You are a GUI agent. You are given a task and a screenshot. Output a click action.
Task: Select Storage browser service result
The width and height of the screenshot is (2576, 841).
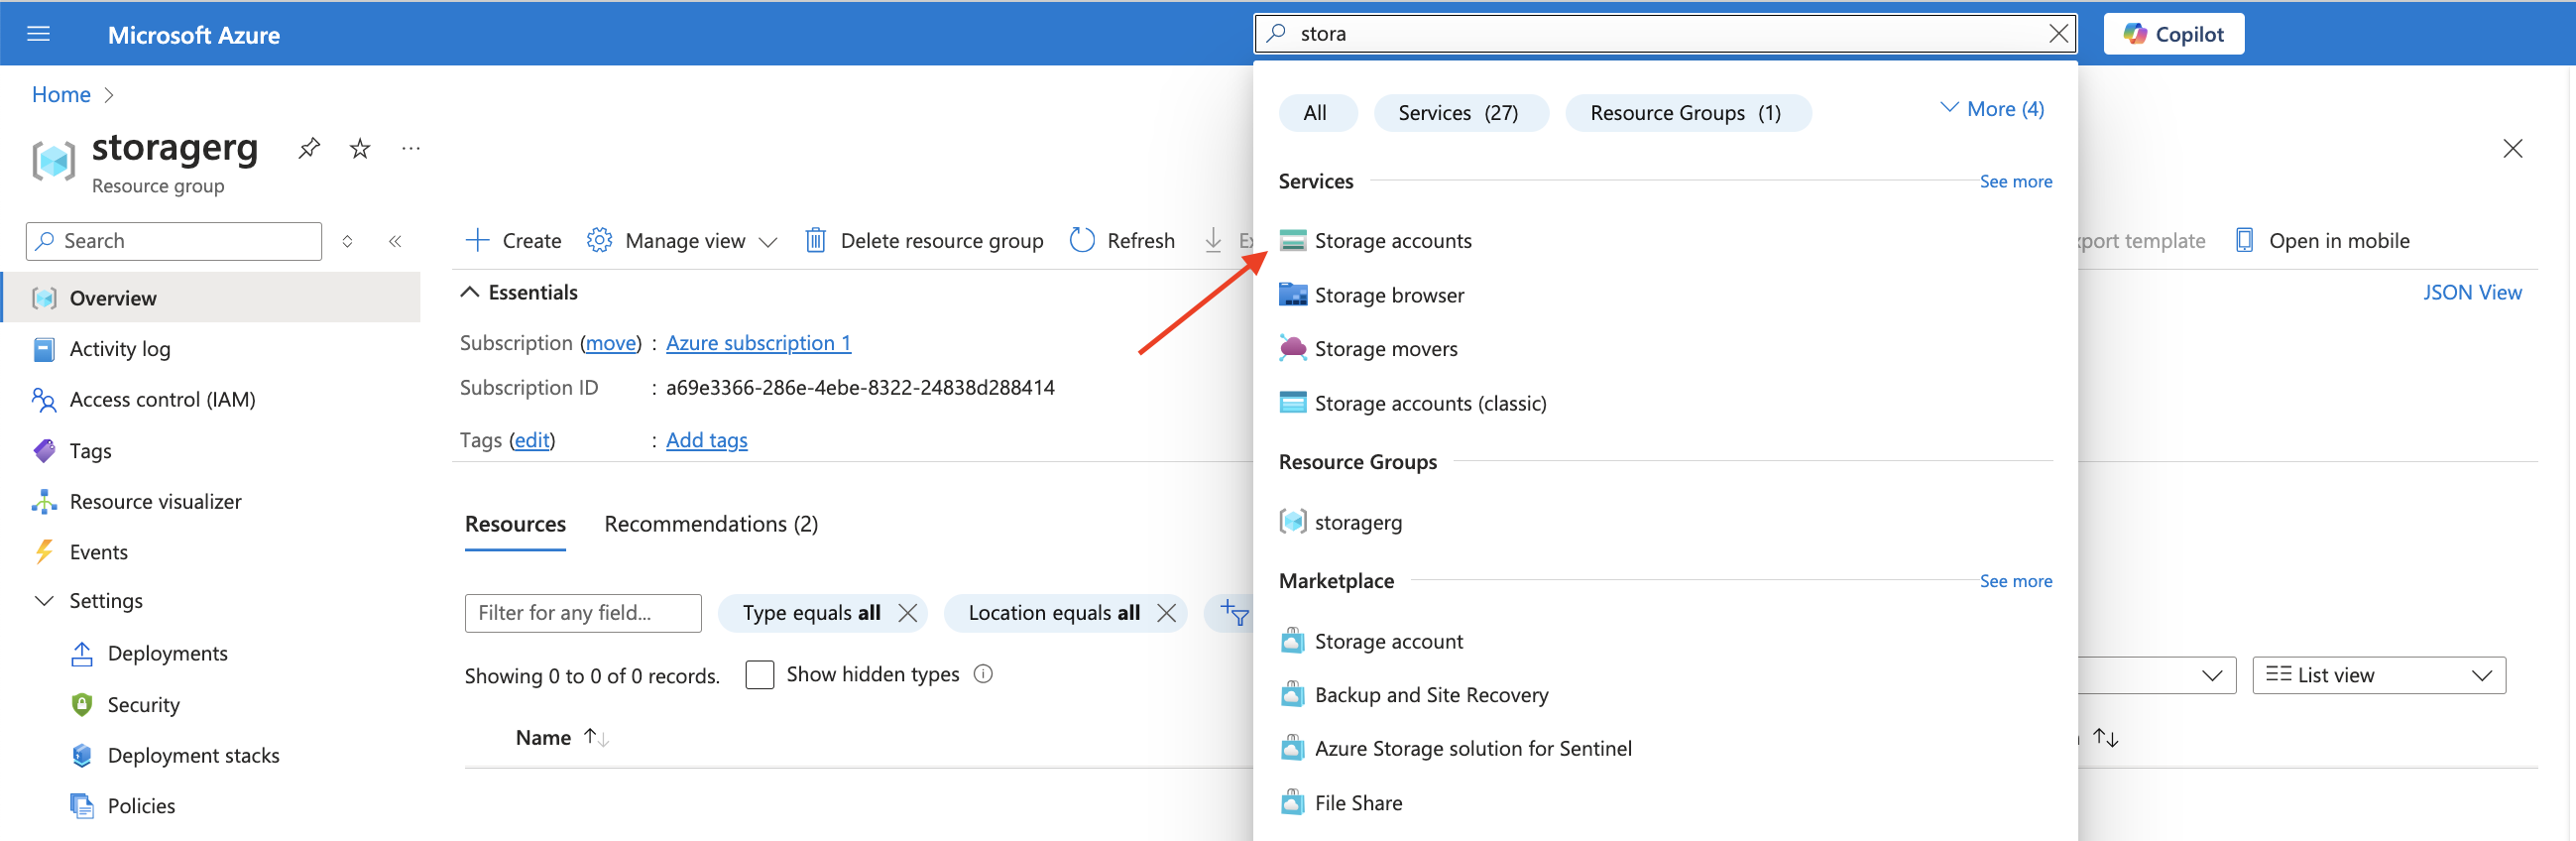point(1389,296)
